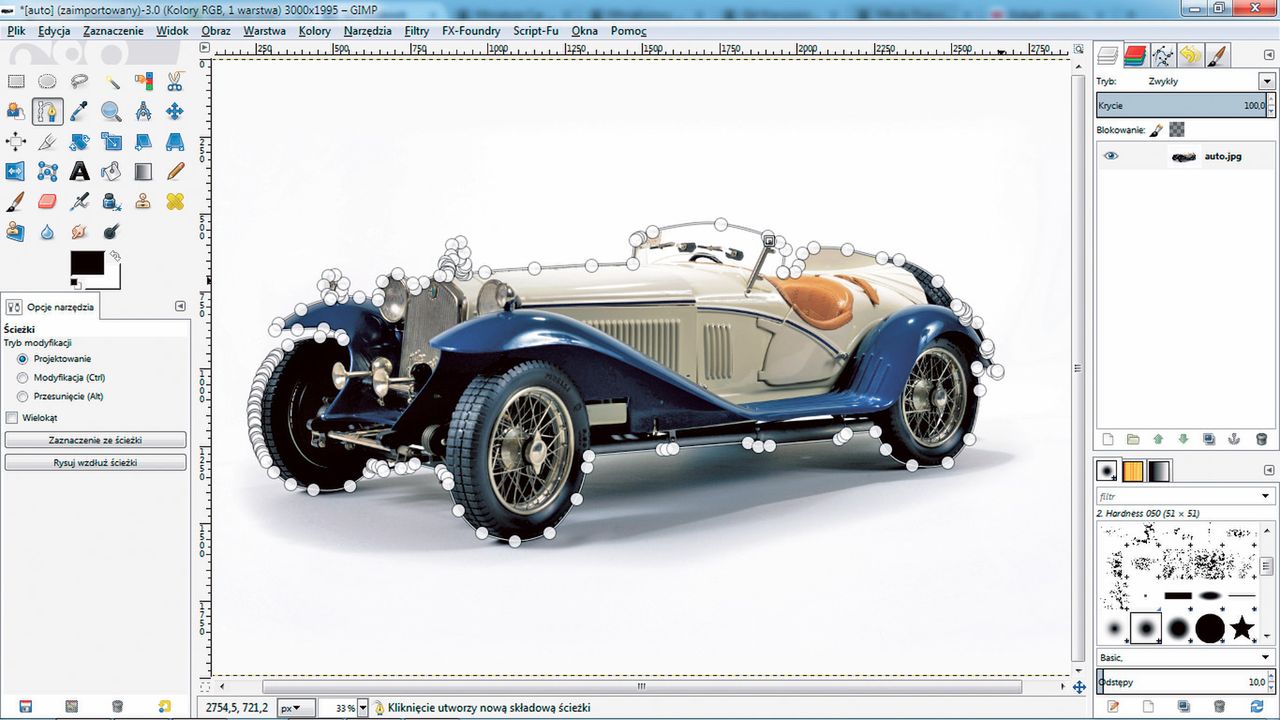Select the Heal tool
Image resolution: width=1280 pixels, height=720 pixels.
(x=175, y=201)
